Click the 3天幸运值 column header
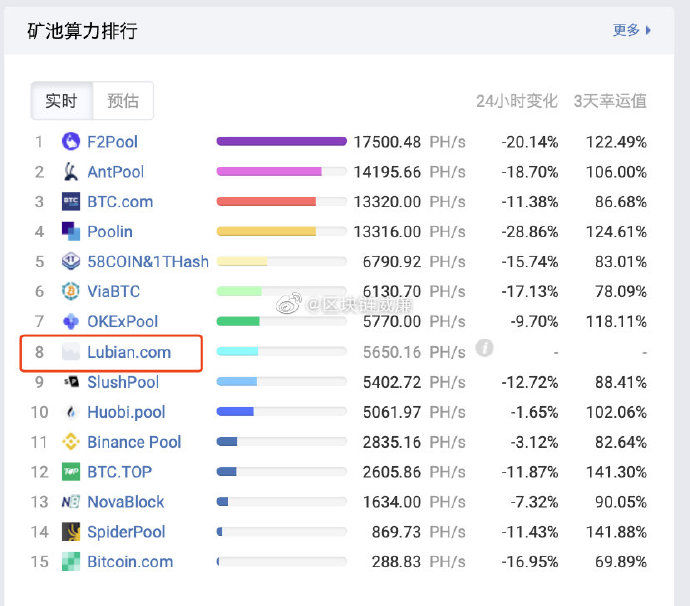The image size is (690, 606). coord(610,101)
